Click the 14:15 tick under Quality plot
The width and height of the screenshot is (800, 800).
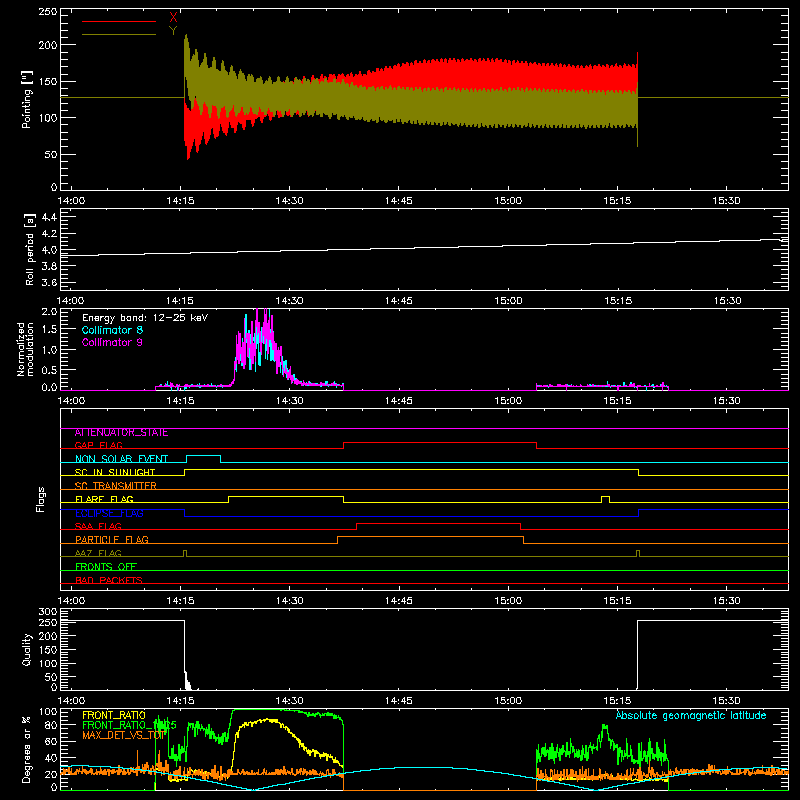coord(180,701)
